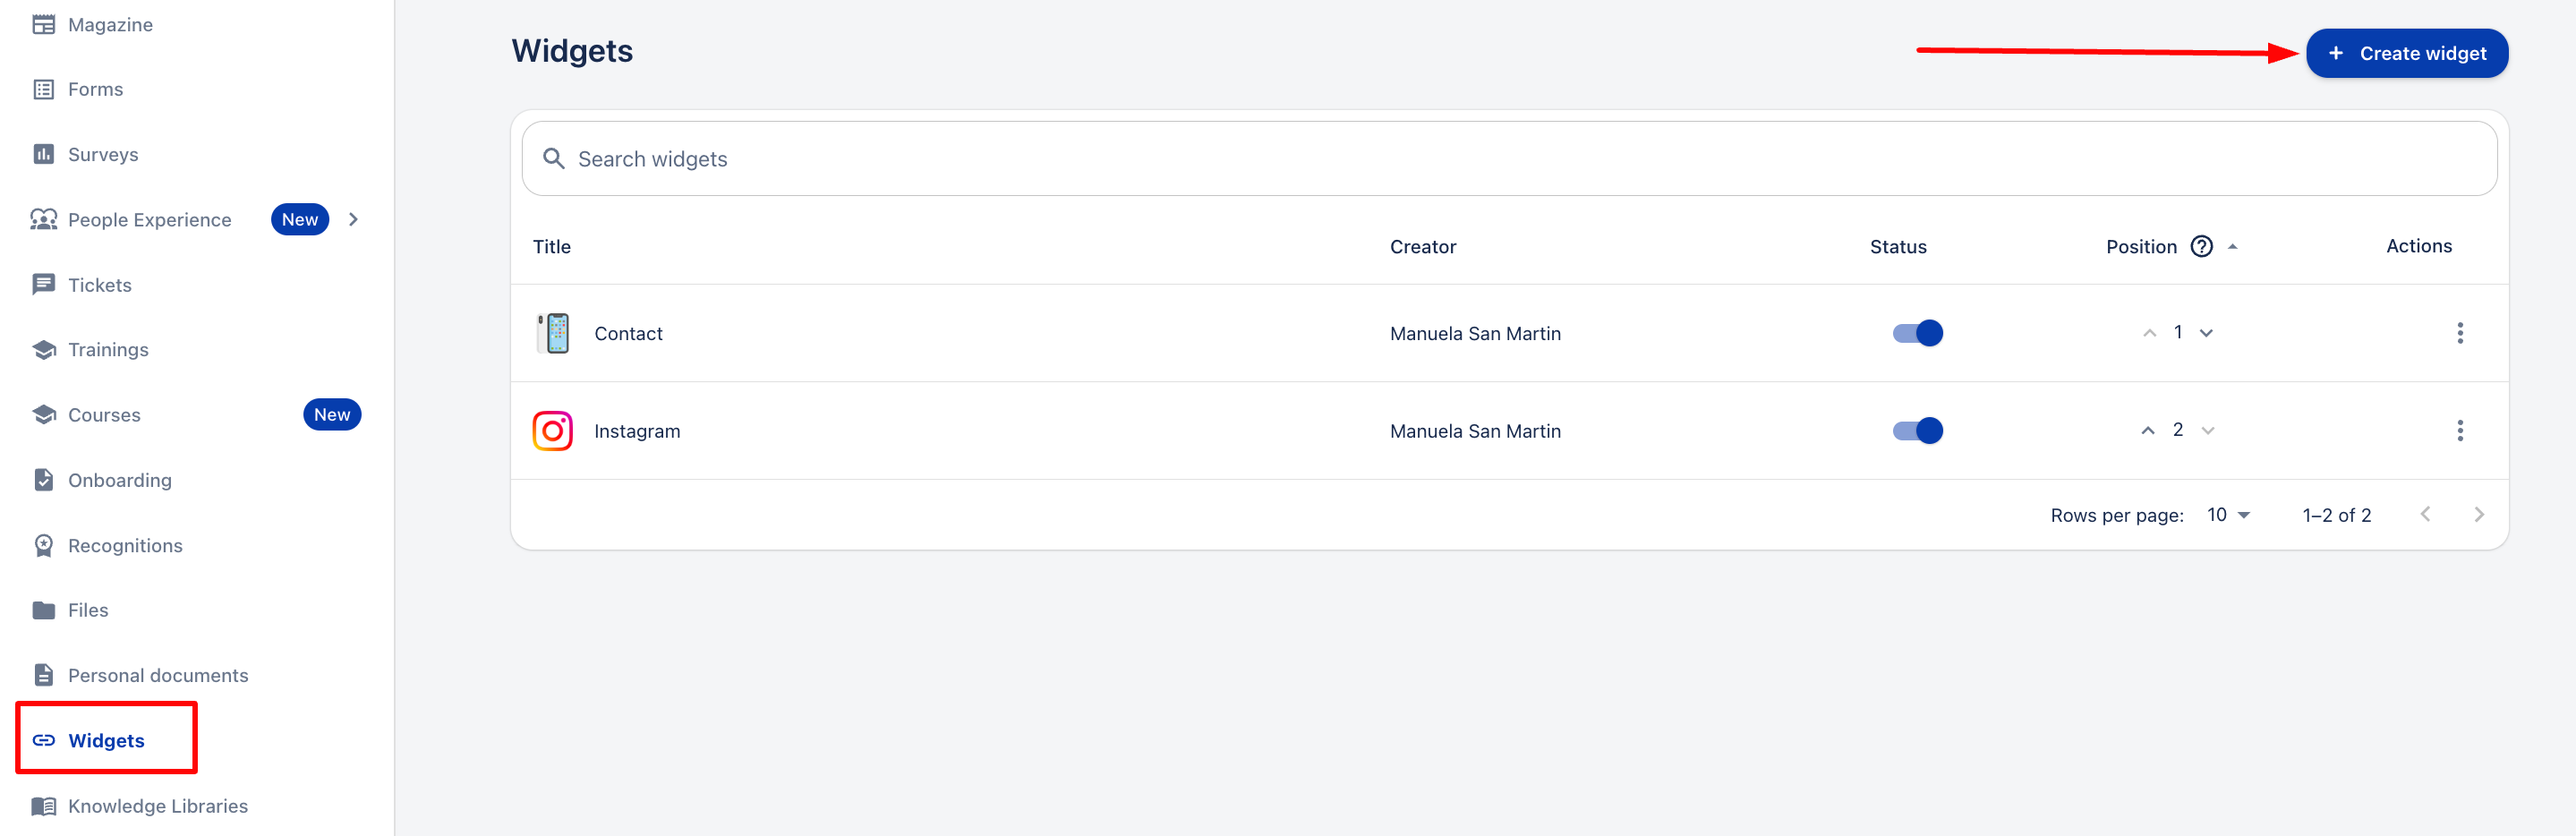Click the Contact widget phone icon
Image resolution: width=2576 pixels, height=836 pixels.
tap(552, 333)
